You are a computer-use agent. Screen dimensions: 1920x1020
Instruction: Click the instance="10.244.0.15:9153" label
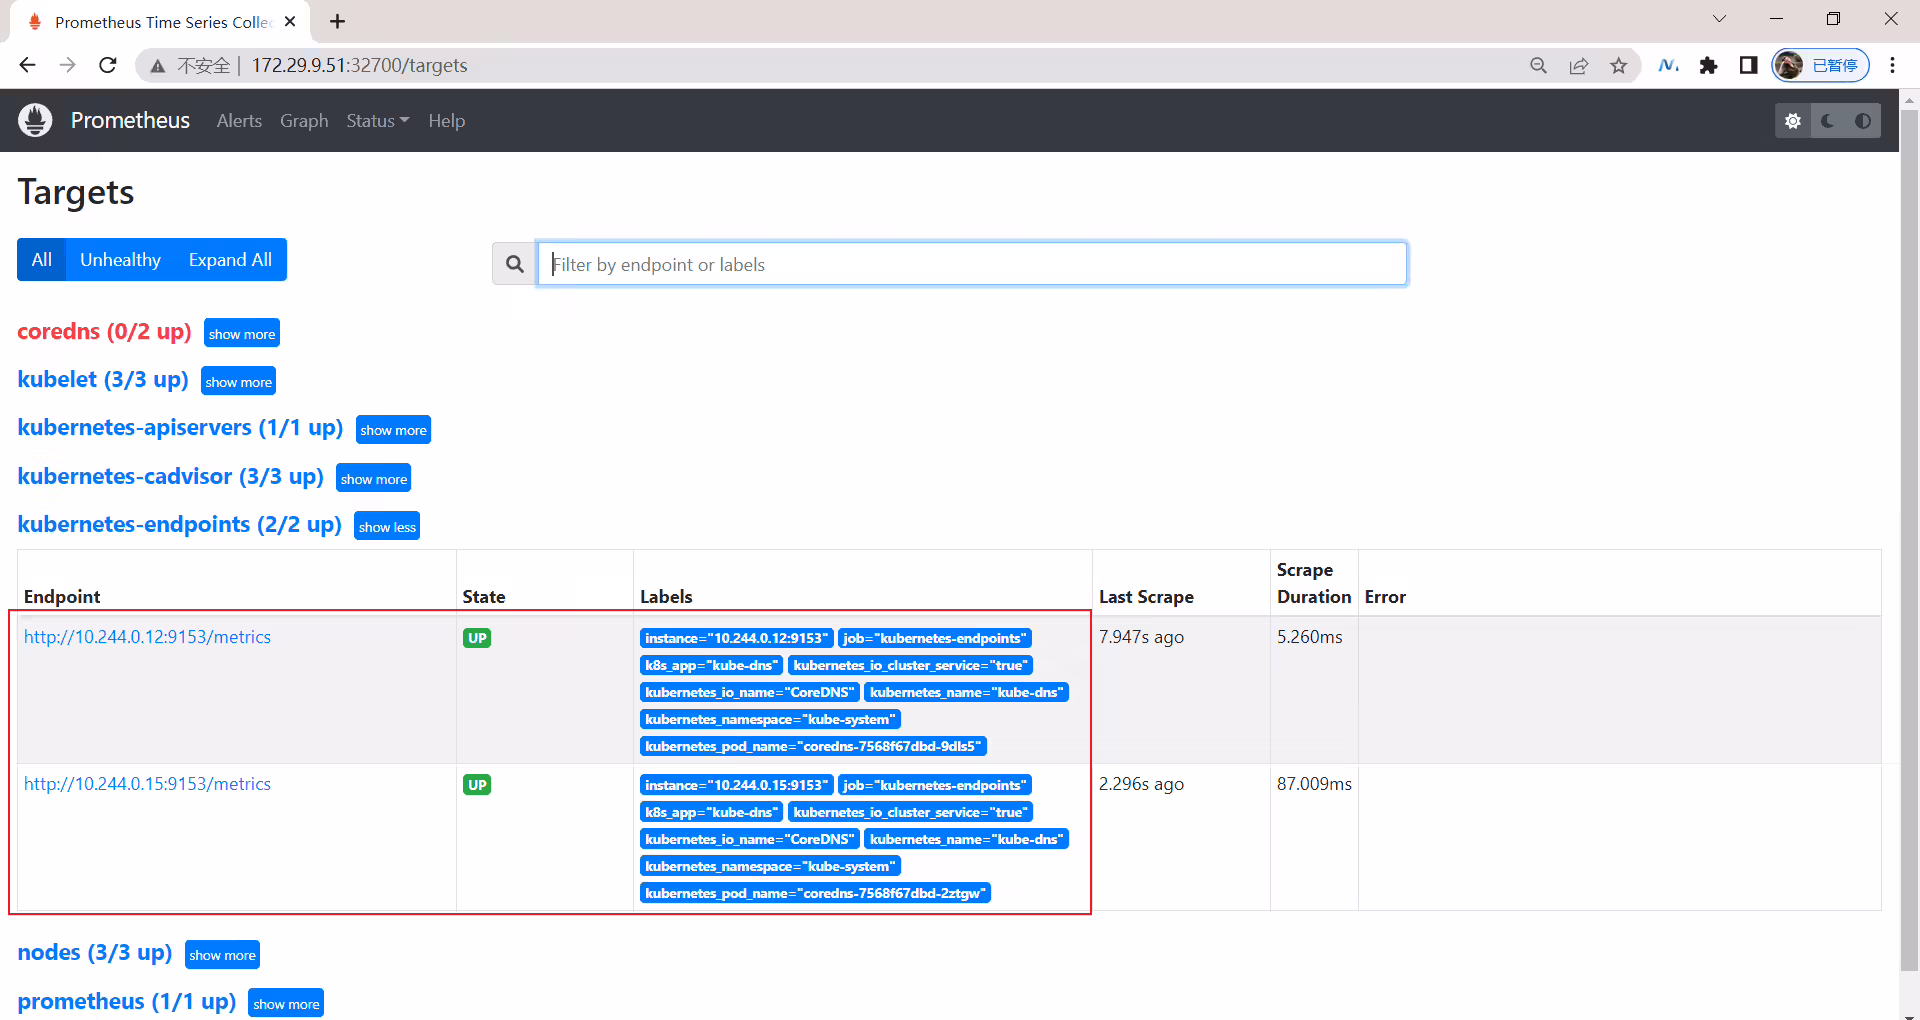tap(736, 785)
